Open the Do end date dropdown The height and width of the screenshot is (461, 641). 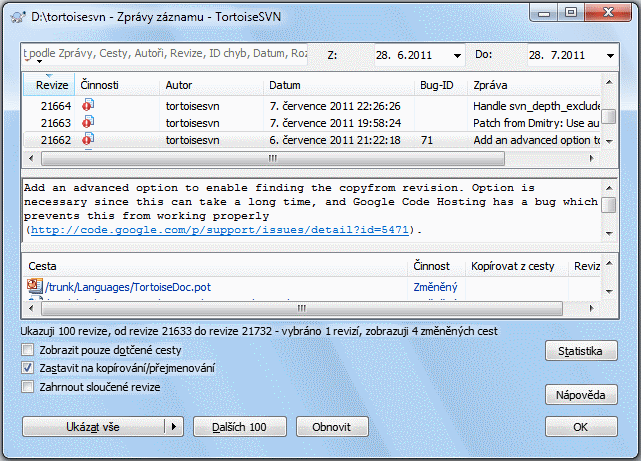pyautogui.click(x=610, y=56)
